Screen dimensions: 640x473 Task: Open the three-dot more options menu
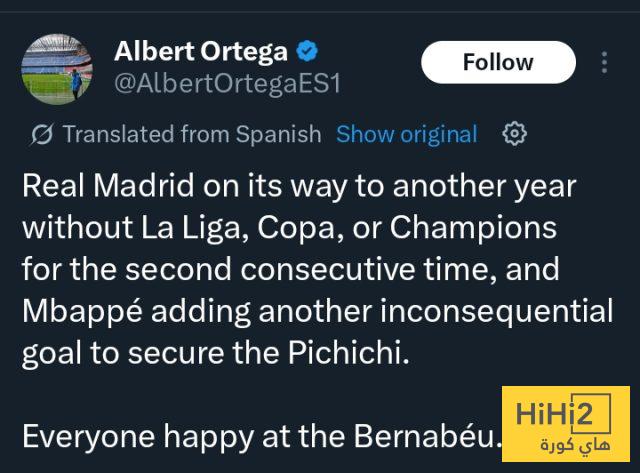(x=604, y=62)
